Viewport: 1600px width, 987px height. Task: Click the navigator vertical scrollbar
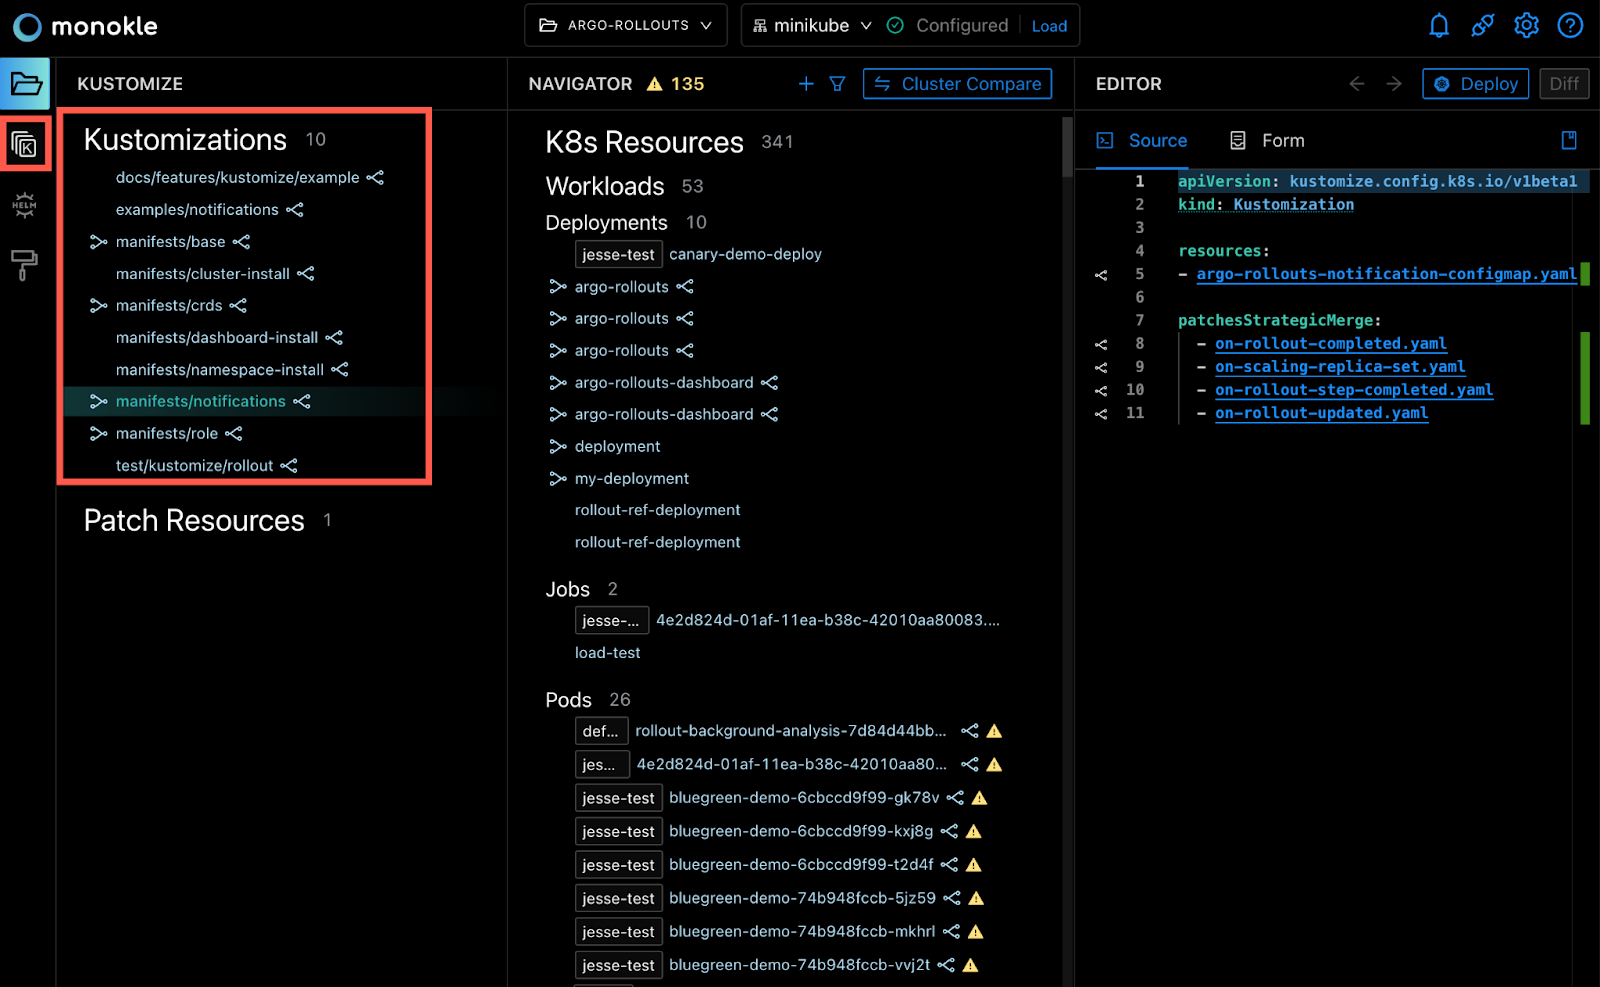tap(1067, 147)
